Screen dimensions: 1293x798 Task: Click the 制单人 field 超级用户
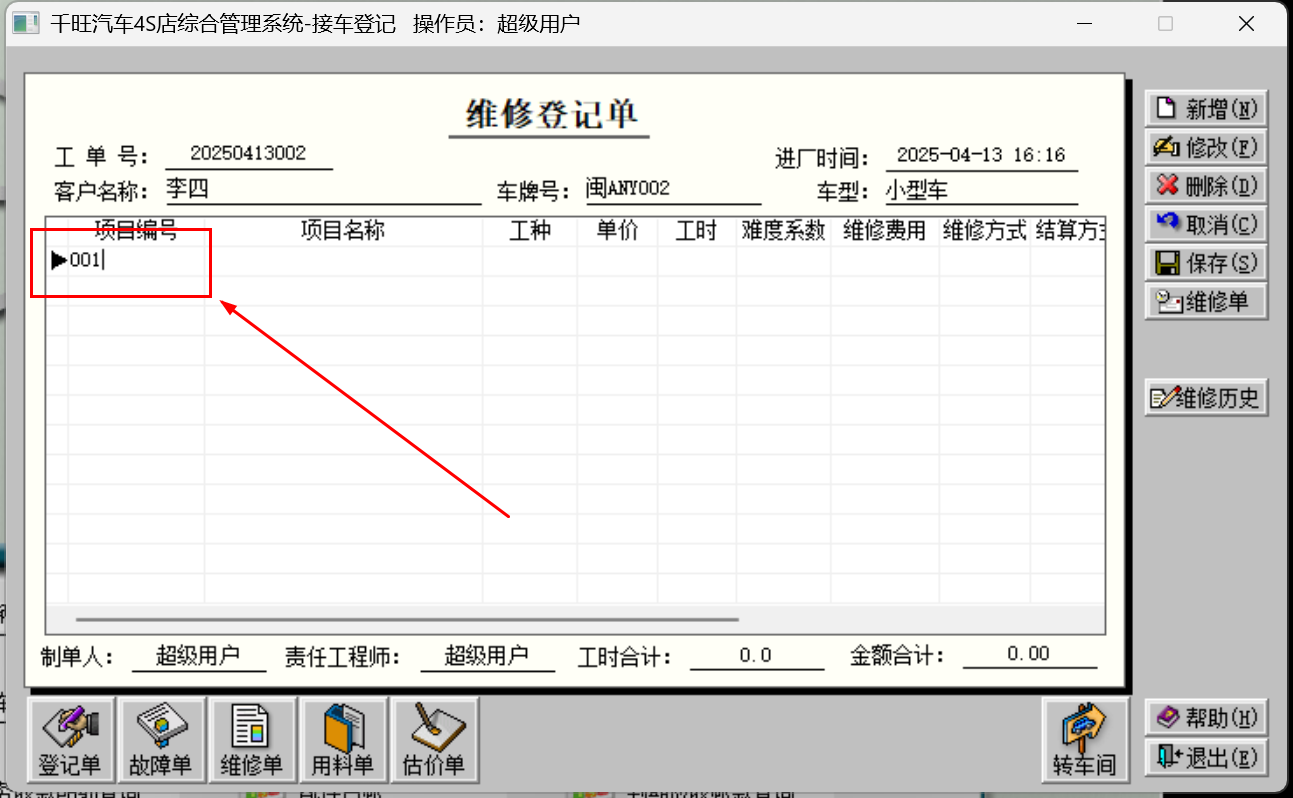point(199,656)
